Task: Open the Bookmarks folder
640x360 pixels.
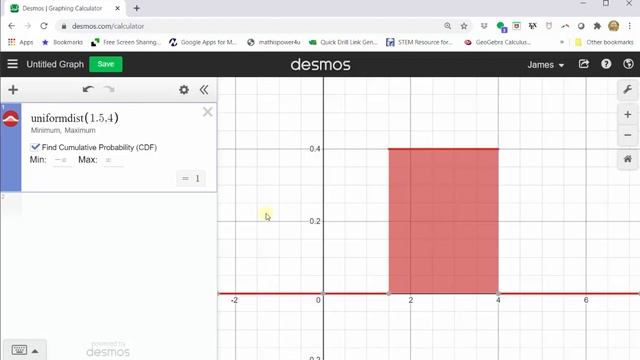Action: click(62, 42)
